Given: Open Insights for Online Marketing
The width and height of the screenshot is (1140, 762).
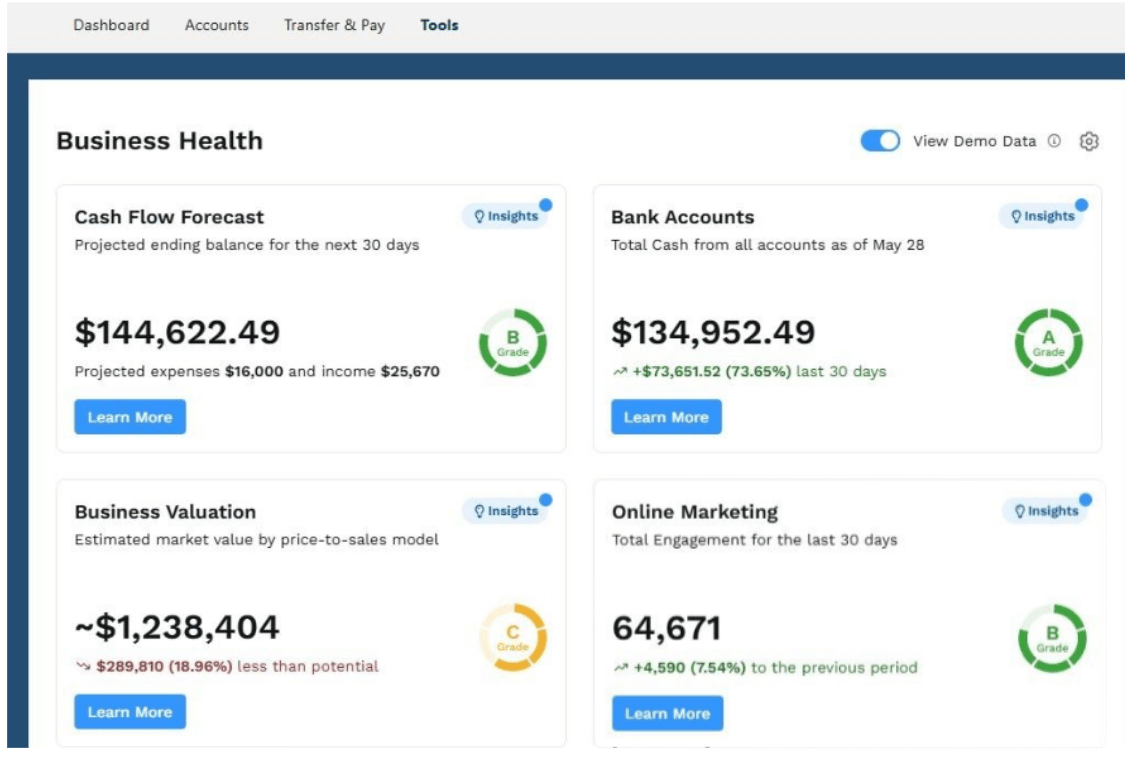Looking at the screenshot, I should click(1046, 511).
